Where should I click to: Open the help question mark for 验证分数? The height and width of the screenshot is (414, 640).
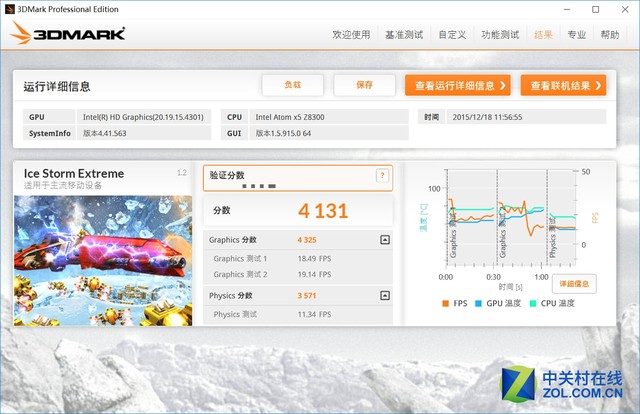[382, 176]
